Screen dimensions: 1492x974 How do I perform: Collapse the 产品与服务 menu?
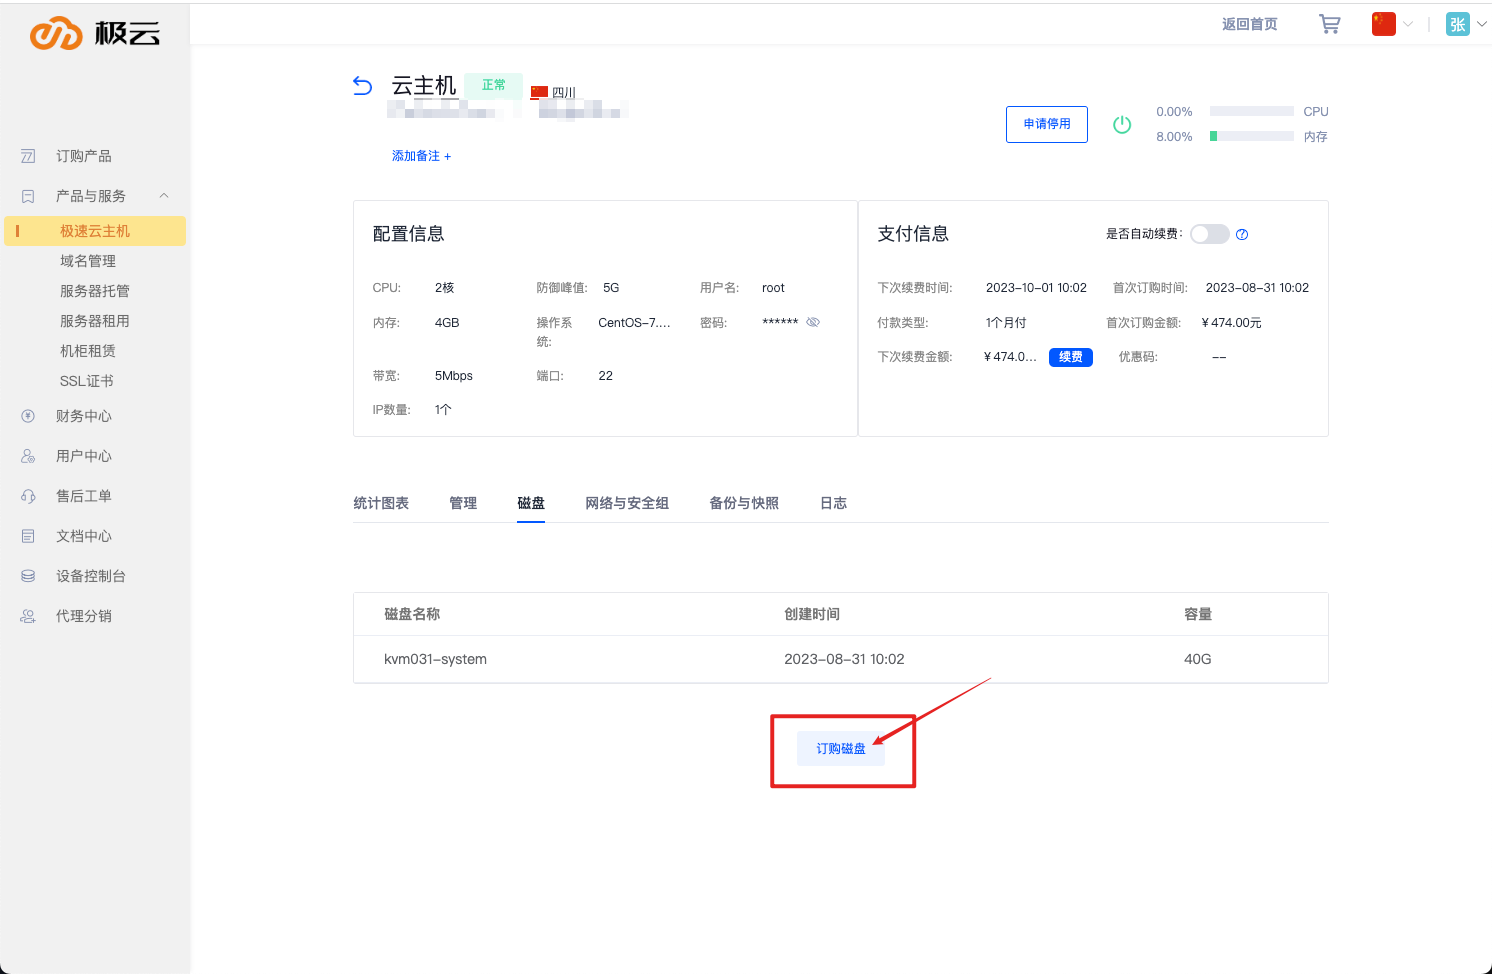164,196
